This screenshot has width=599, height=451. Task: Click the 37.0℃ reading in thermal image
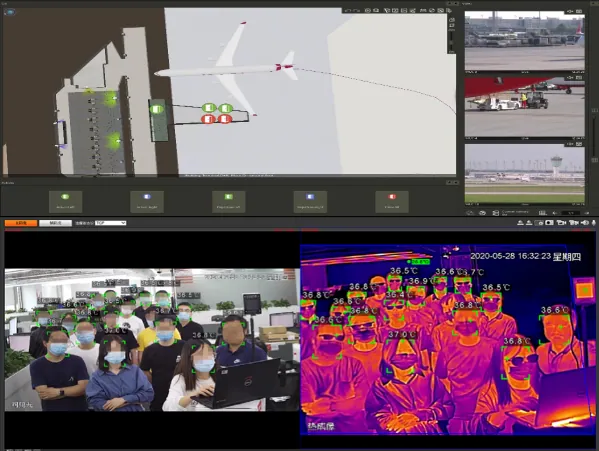(x=401, y=335)
